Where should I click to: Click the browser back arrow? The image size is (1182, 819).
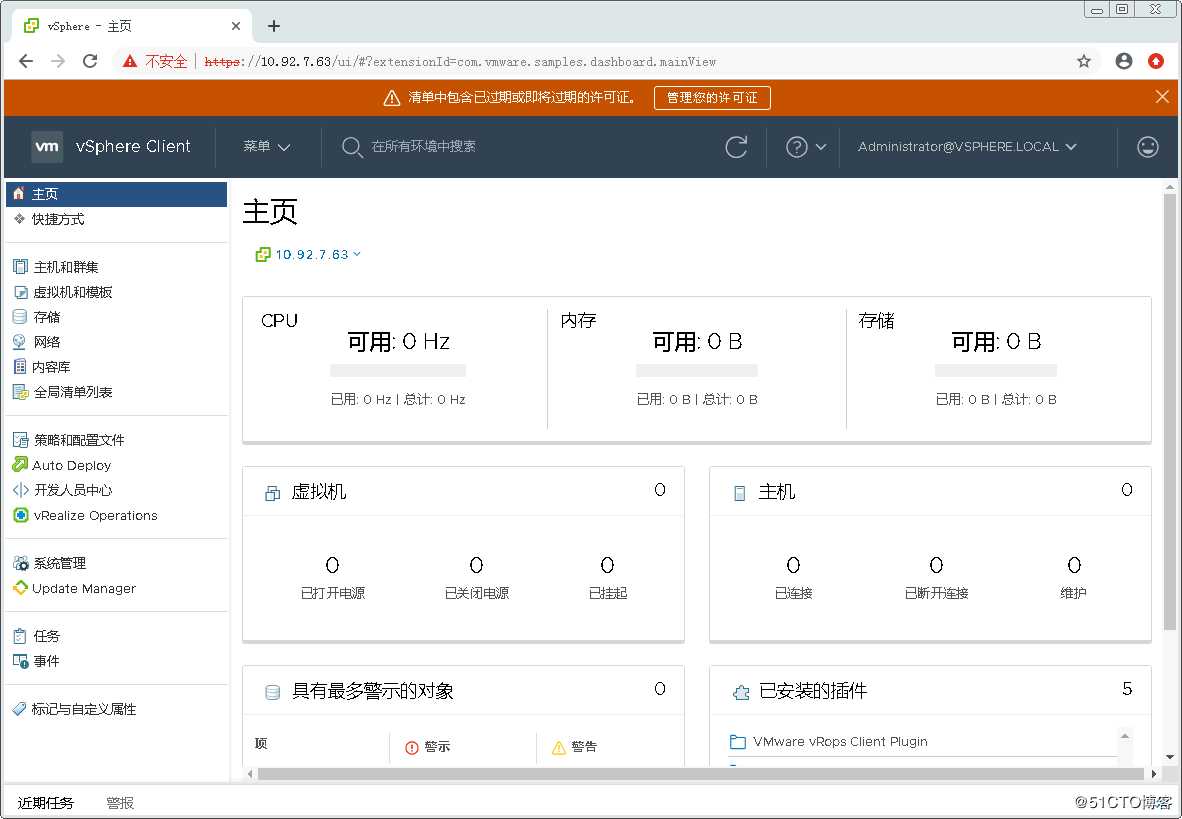point(26,61)
